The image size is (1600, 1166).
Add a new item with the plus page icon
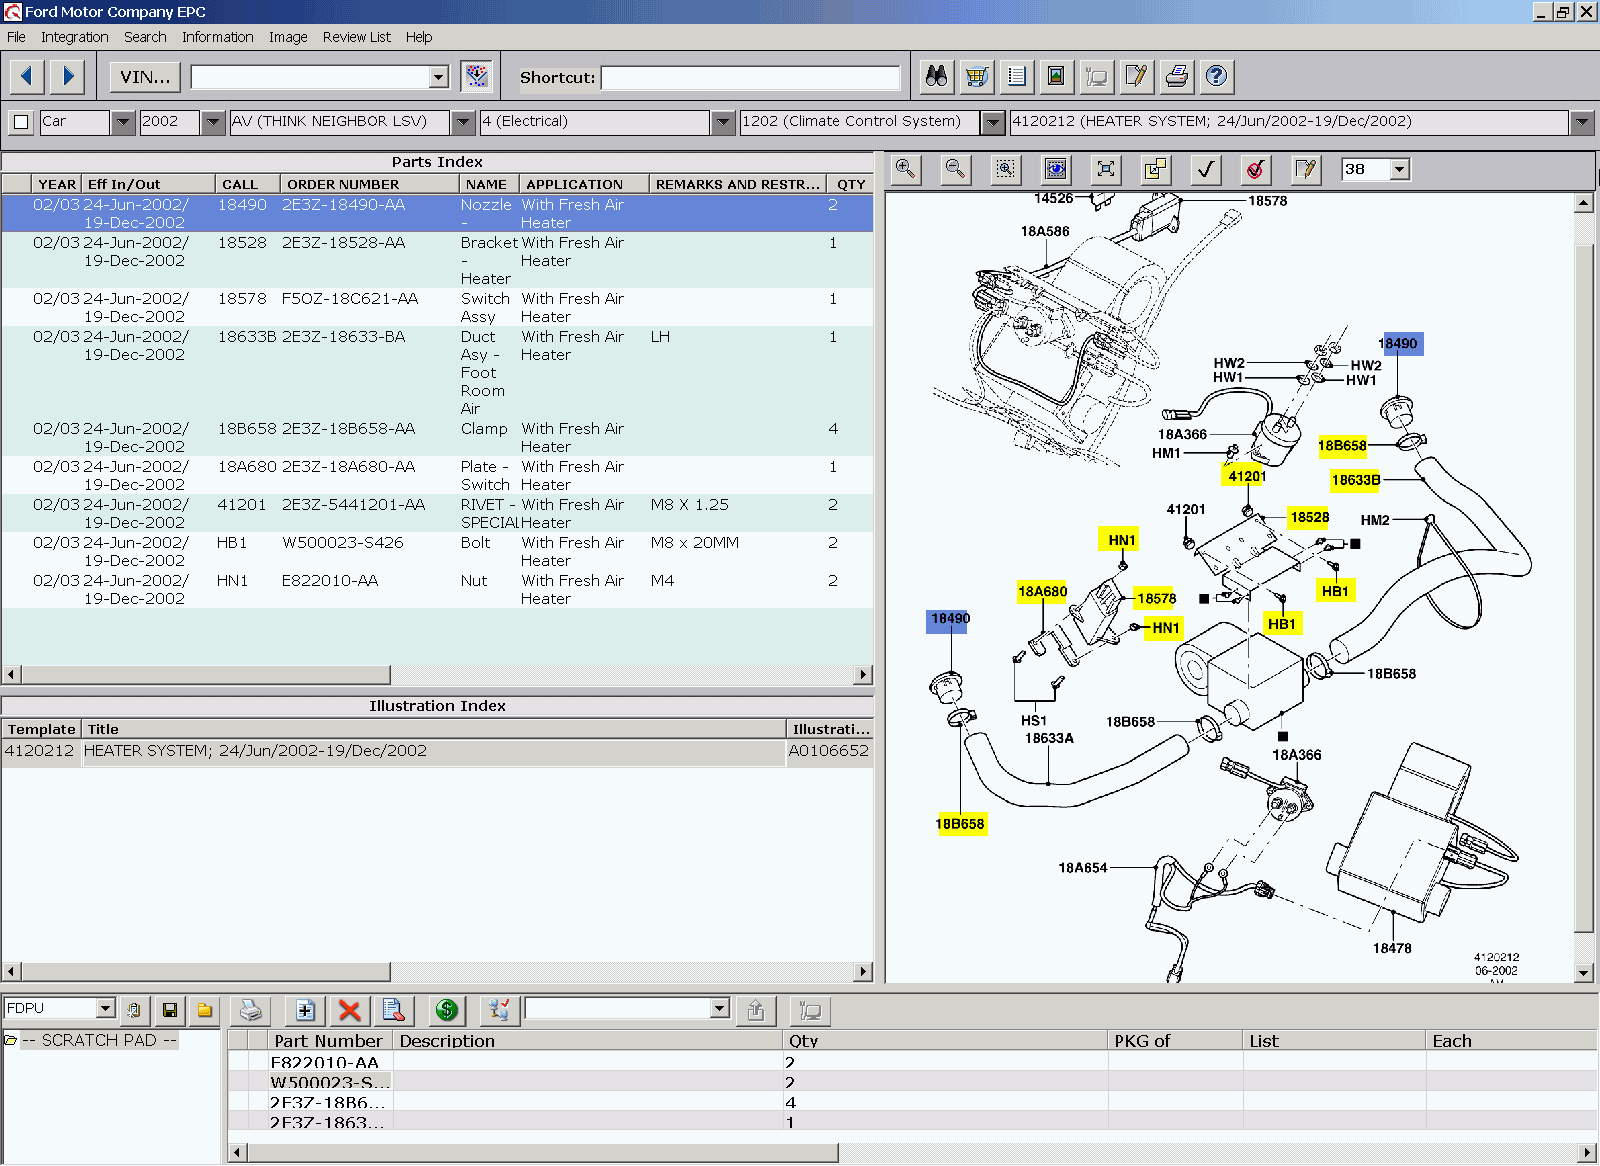[305, 1011]
